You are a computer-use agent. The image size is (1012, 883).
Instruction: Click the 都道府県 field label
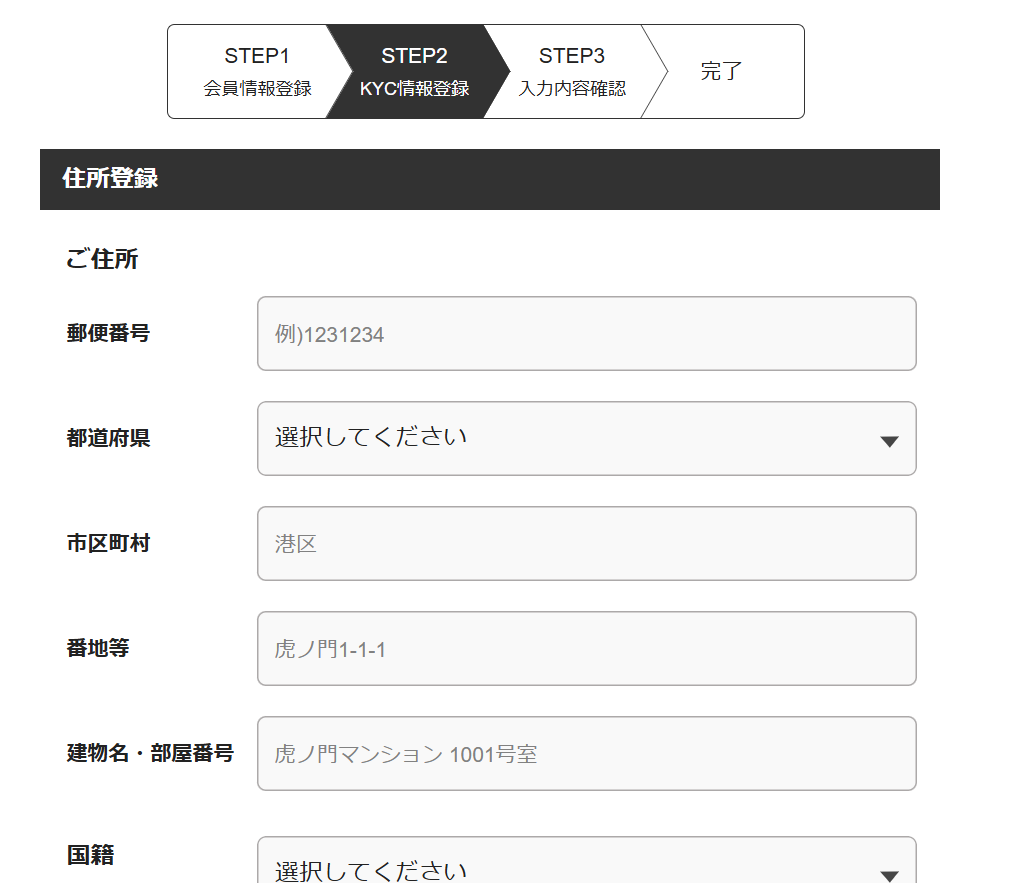click(108, 438)
